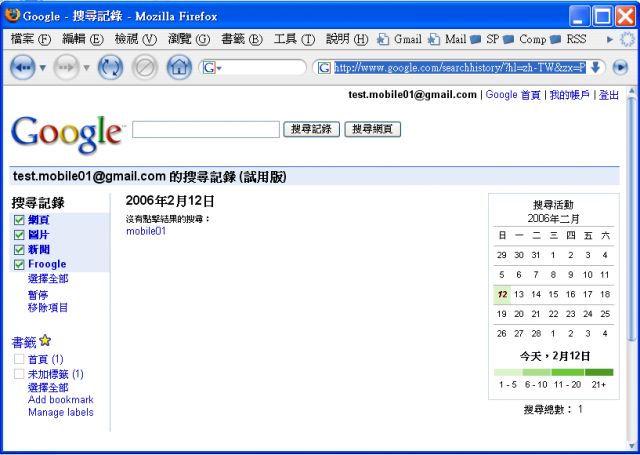Click the Firefox logo in title bar
This screenshot has height=455, width=640.
click(x=12, y=15)
